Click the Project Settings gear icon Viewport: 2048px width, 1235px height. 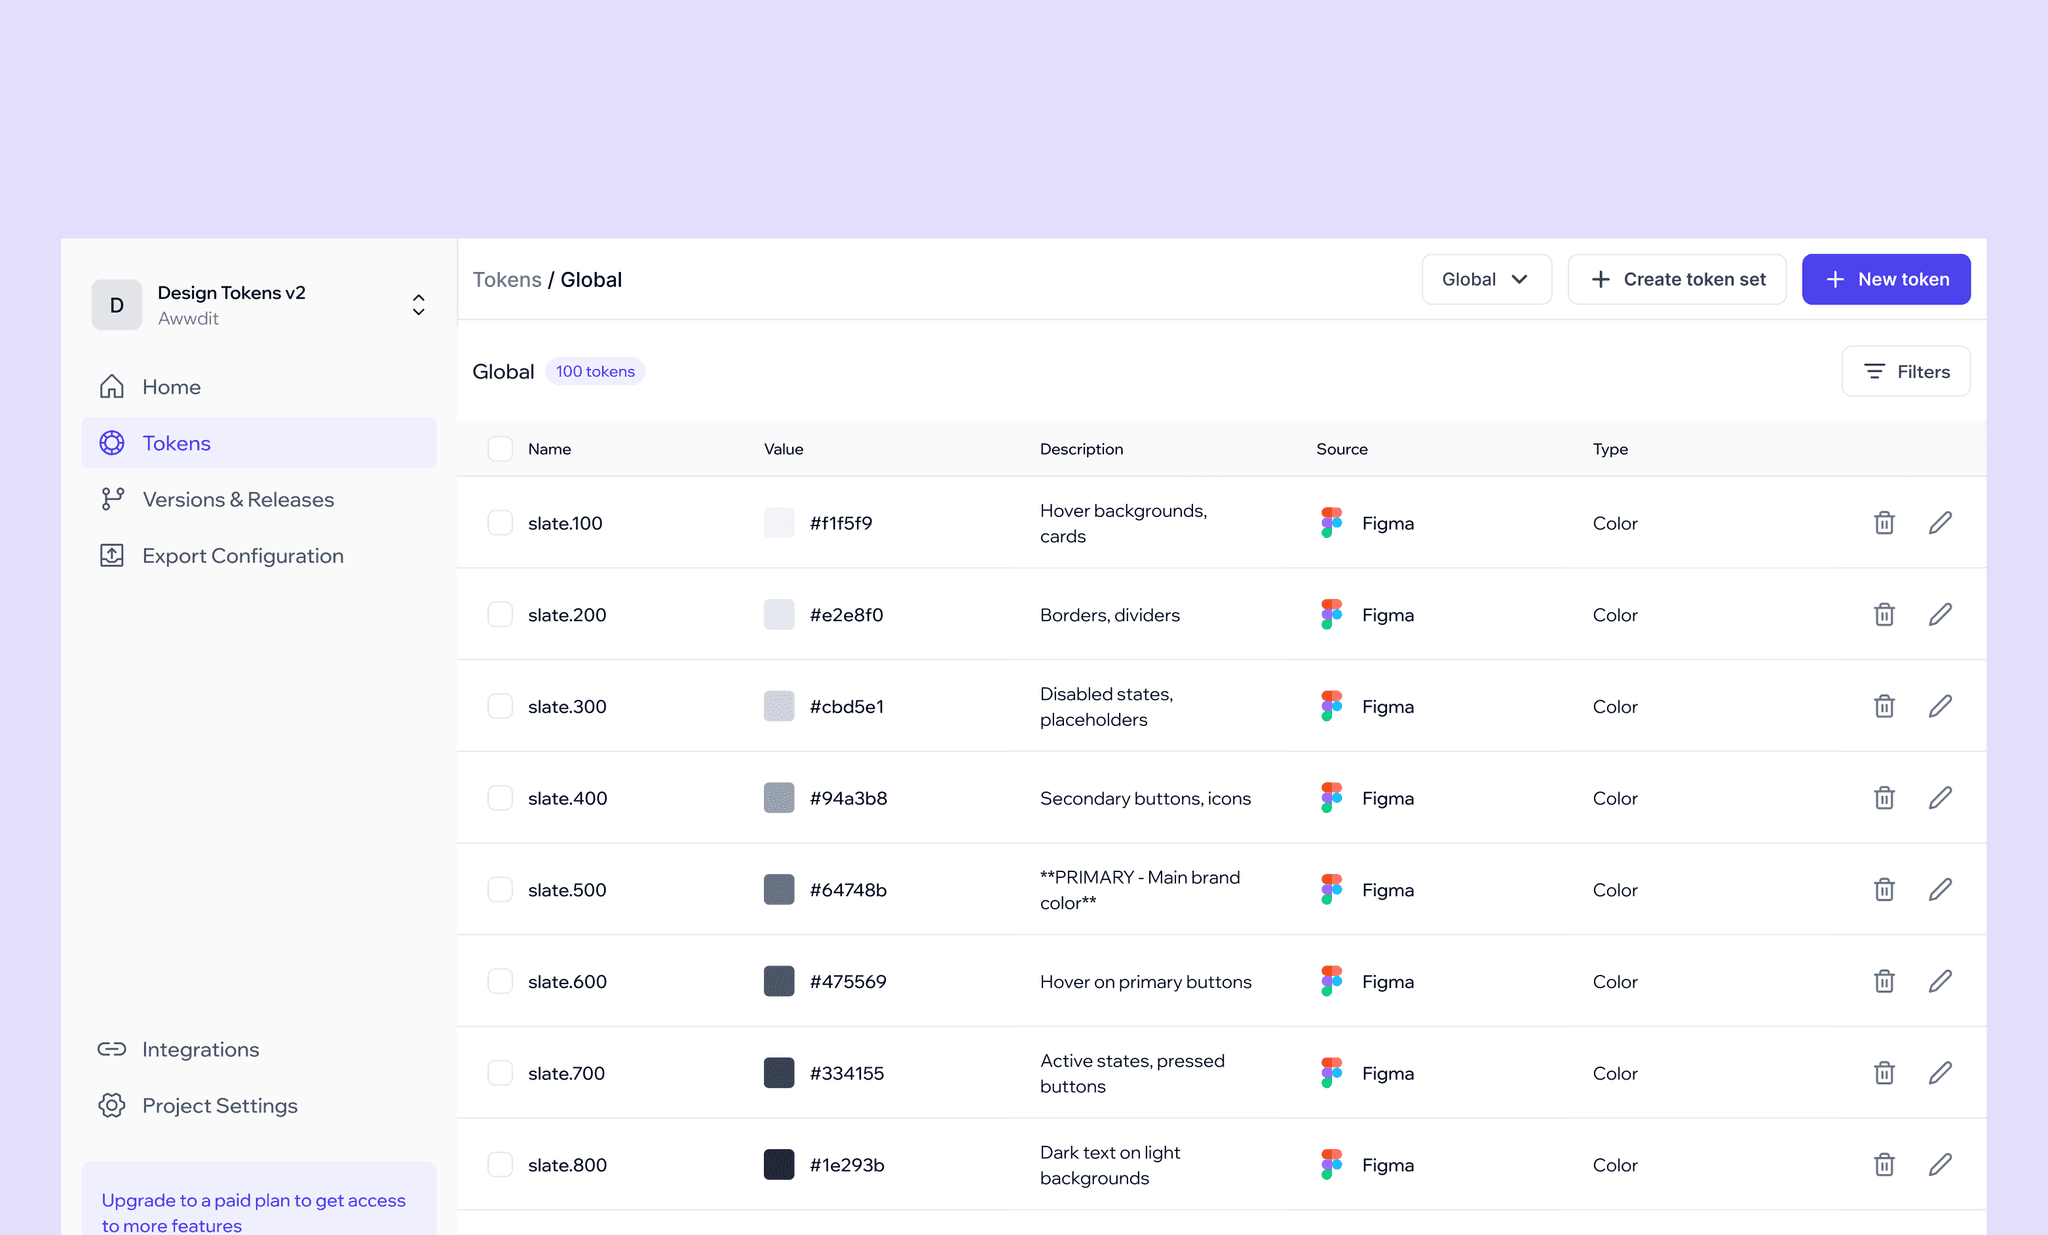click(112, 1105)
